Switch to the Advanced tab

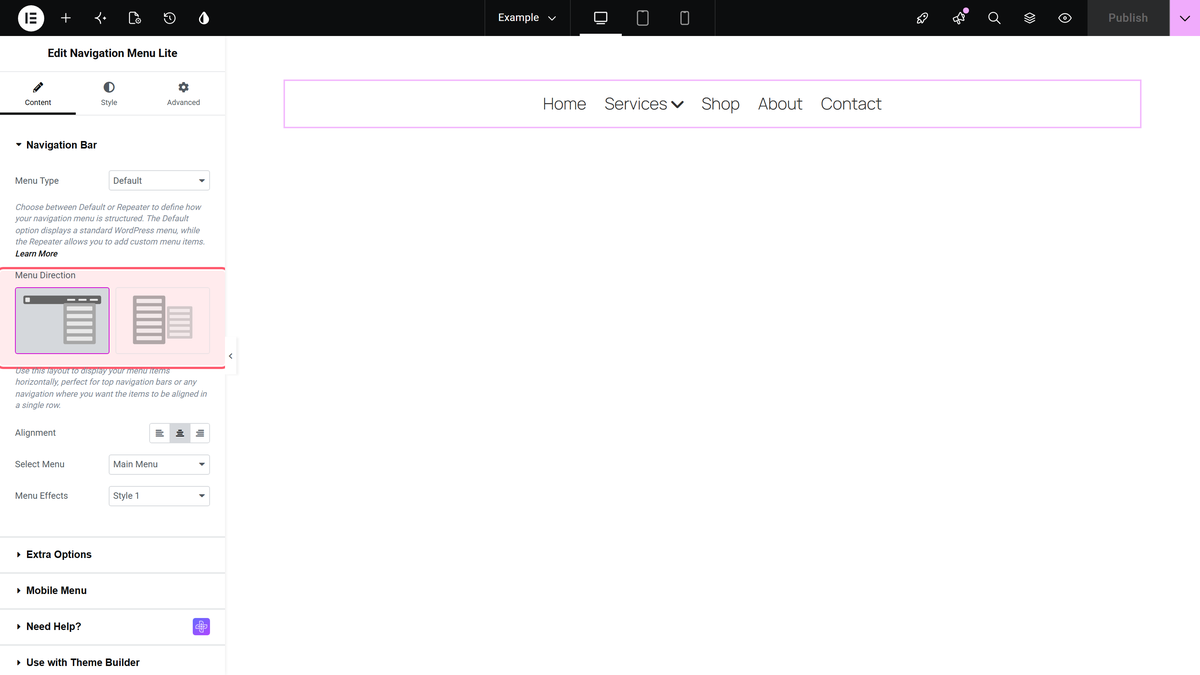tap(183, 94)
